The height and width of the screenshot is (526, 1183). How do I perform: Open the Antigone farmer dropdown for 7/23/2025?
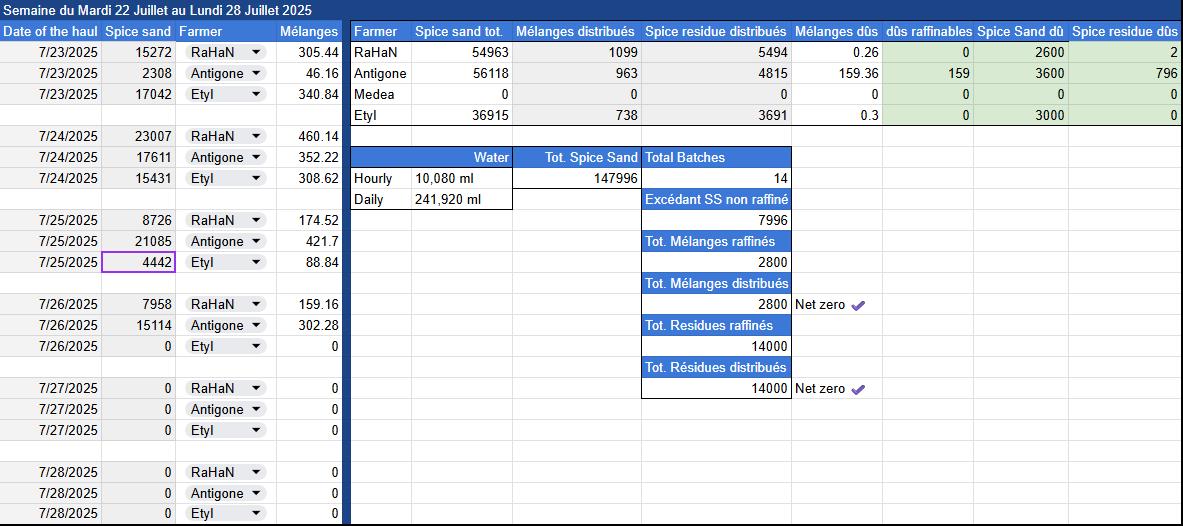coord(256,73)
